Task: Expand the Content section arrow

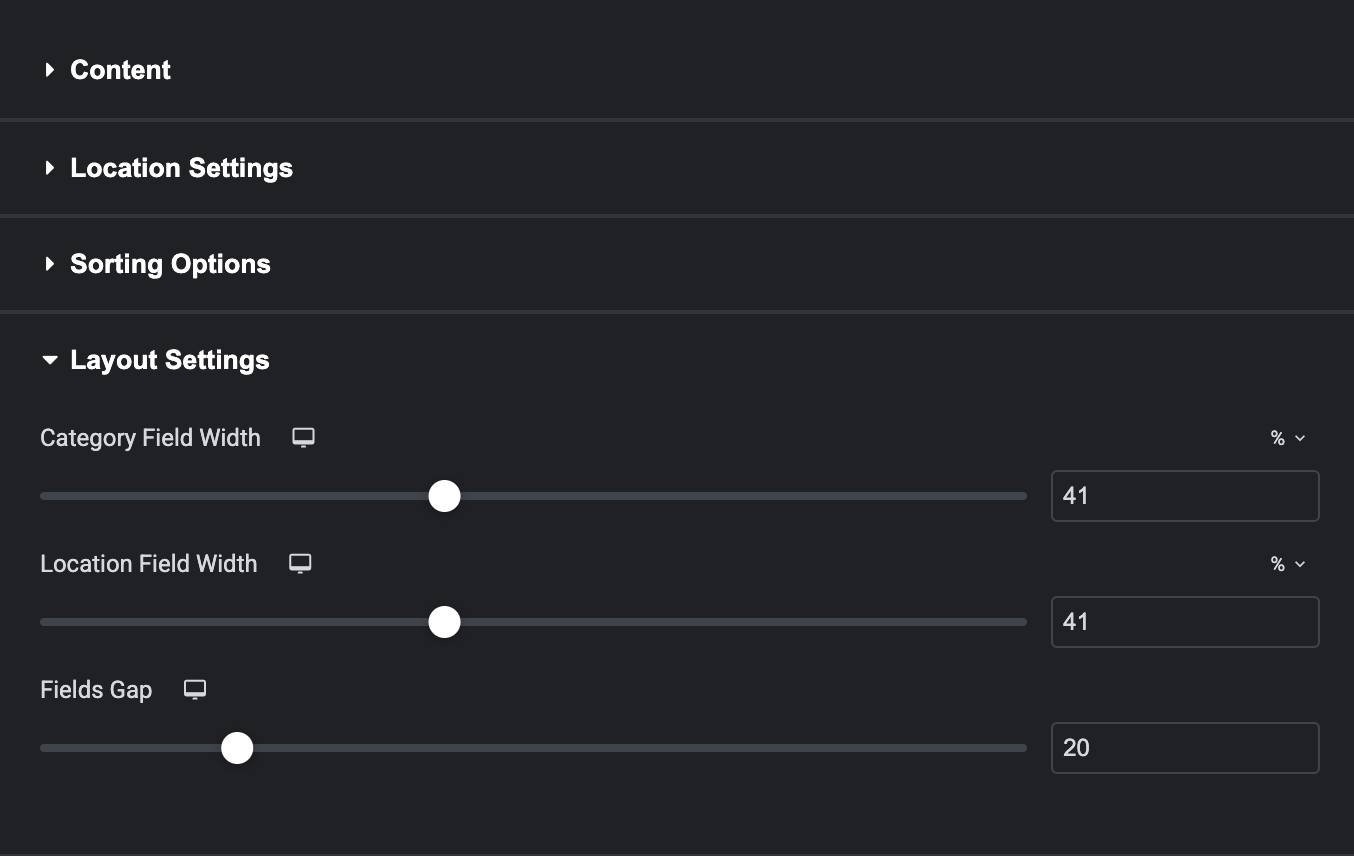Action: pyautogui.click(x=49, y=70)
